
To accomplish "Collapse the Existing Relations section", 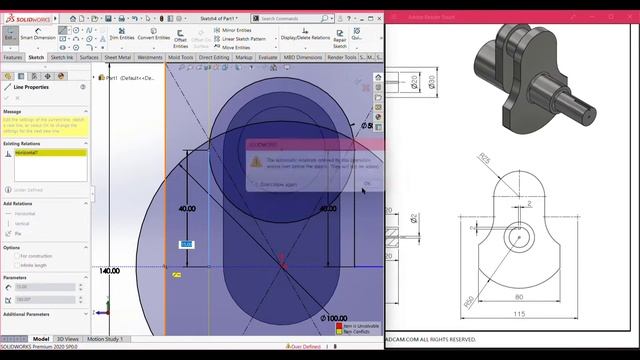I will click(86, 144).
